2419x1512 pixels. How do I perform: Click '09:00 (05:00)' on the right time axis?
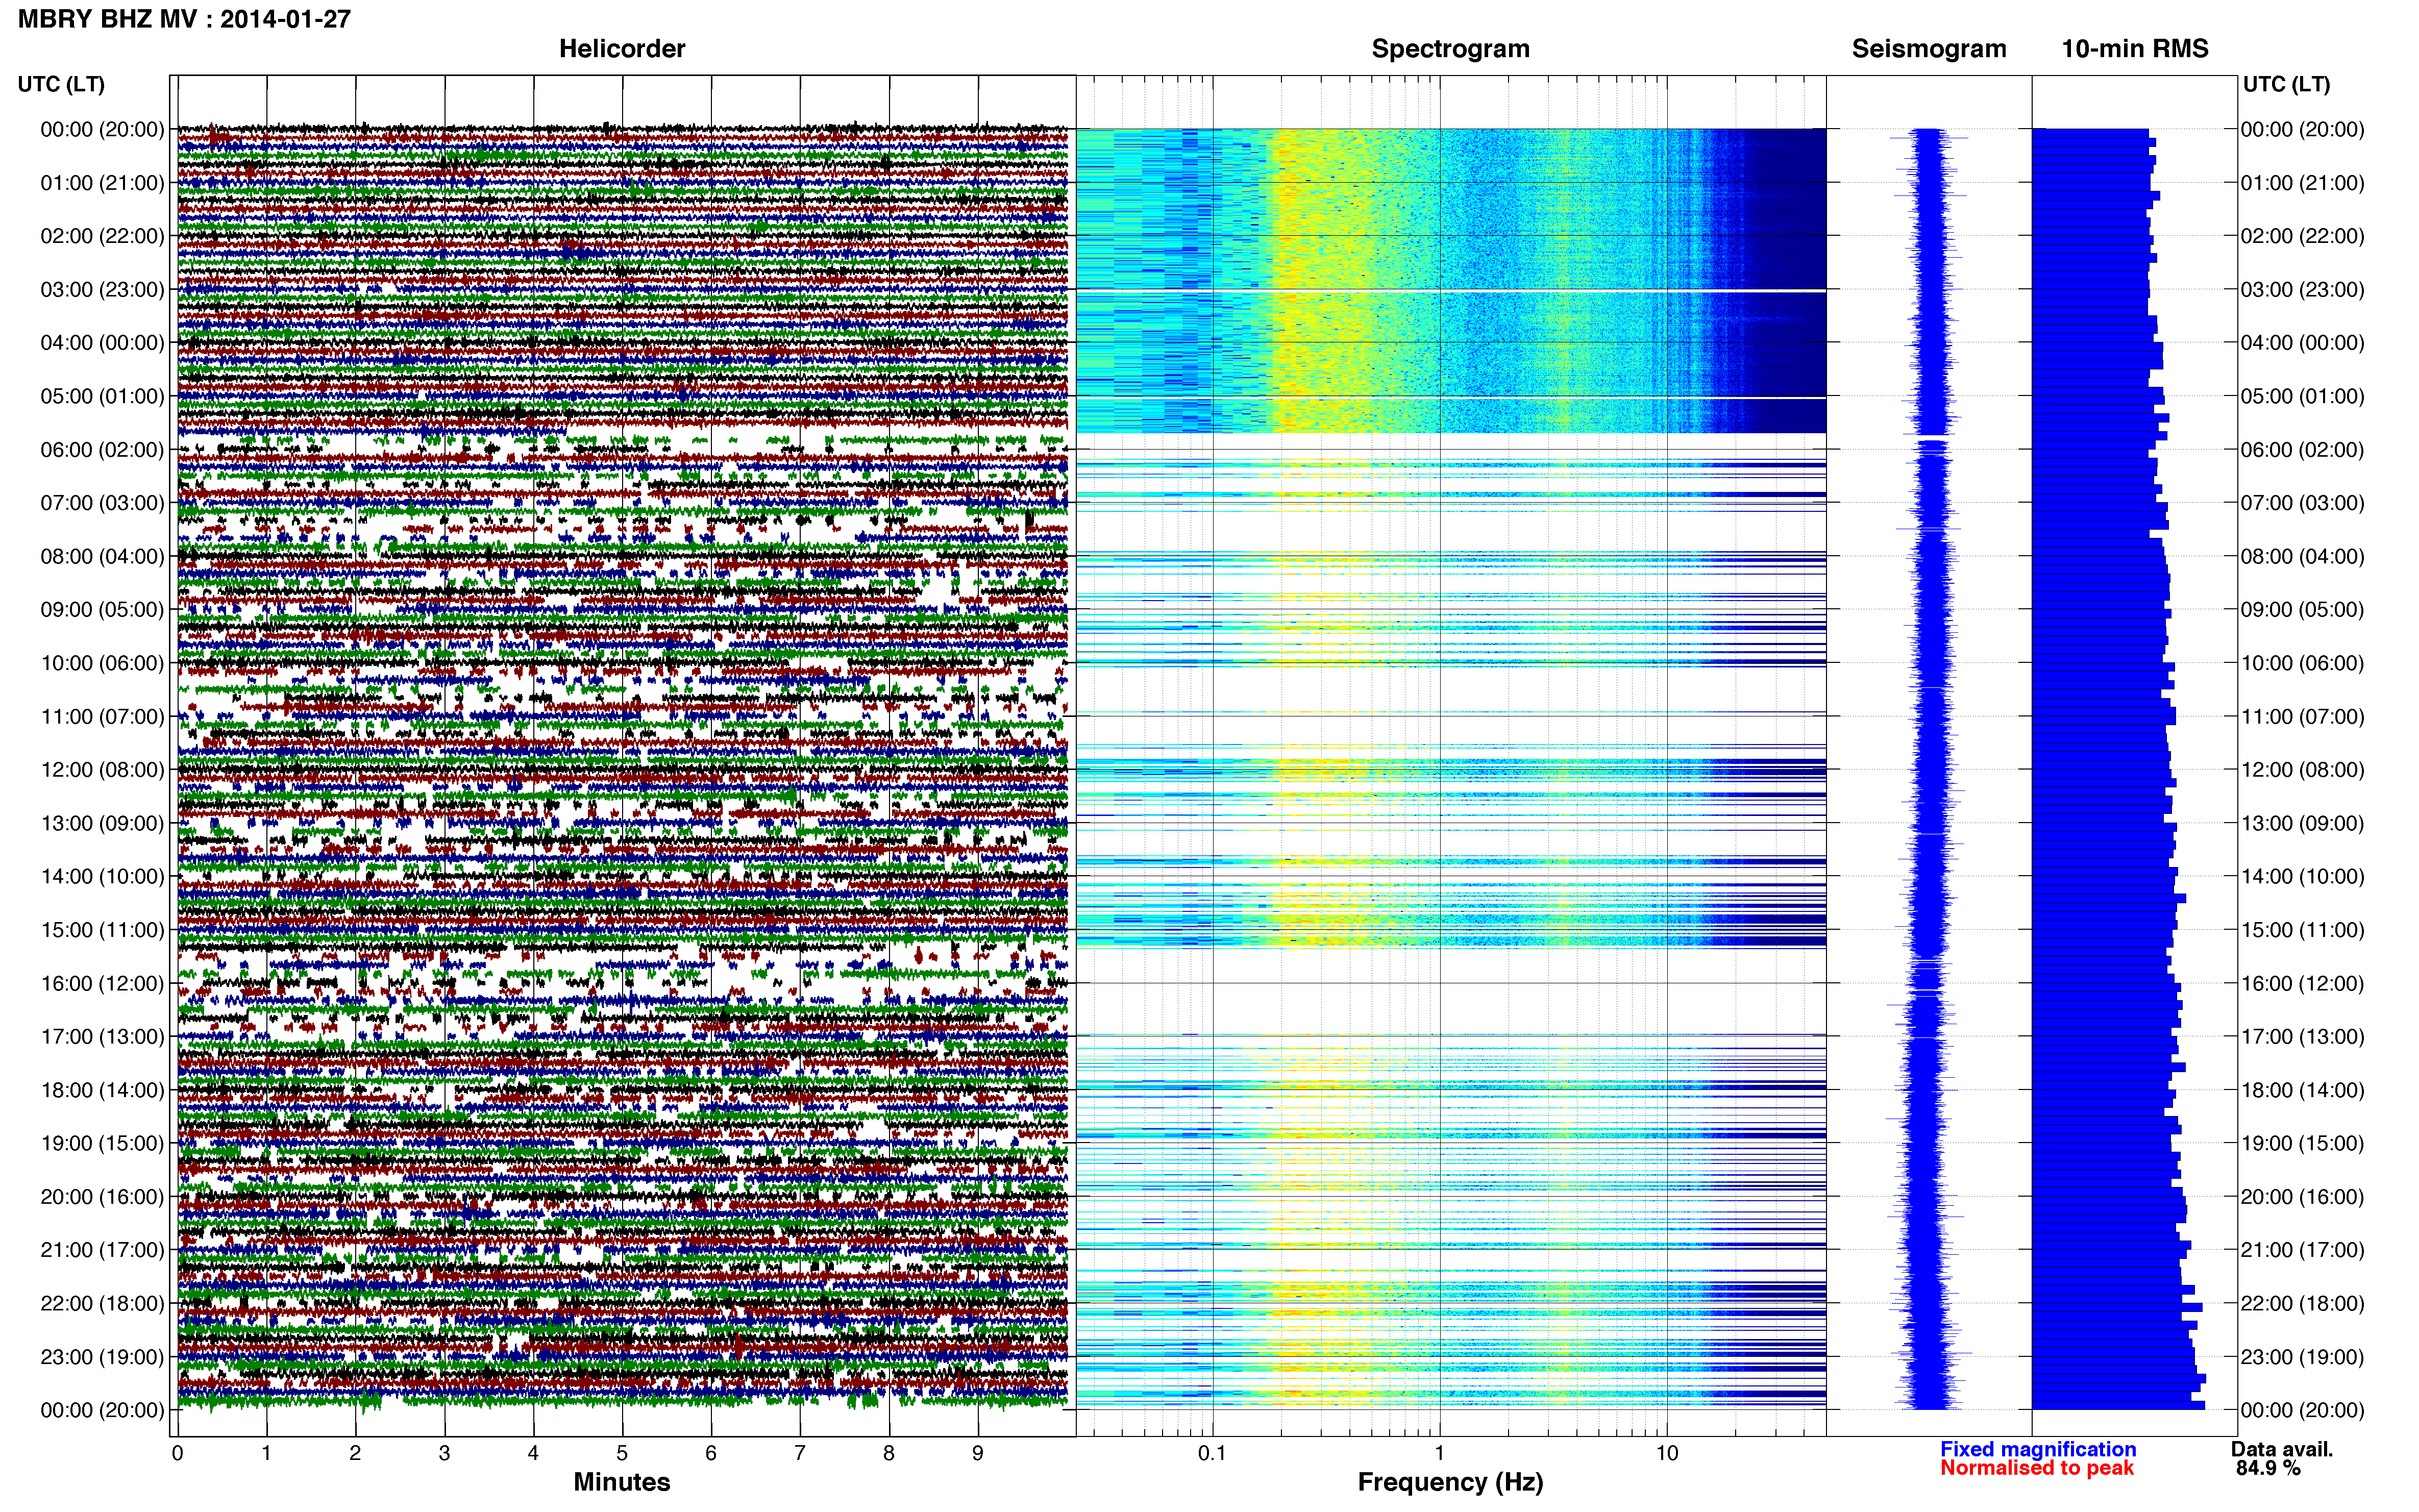pyautogui.click(x=2302, y=610)
